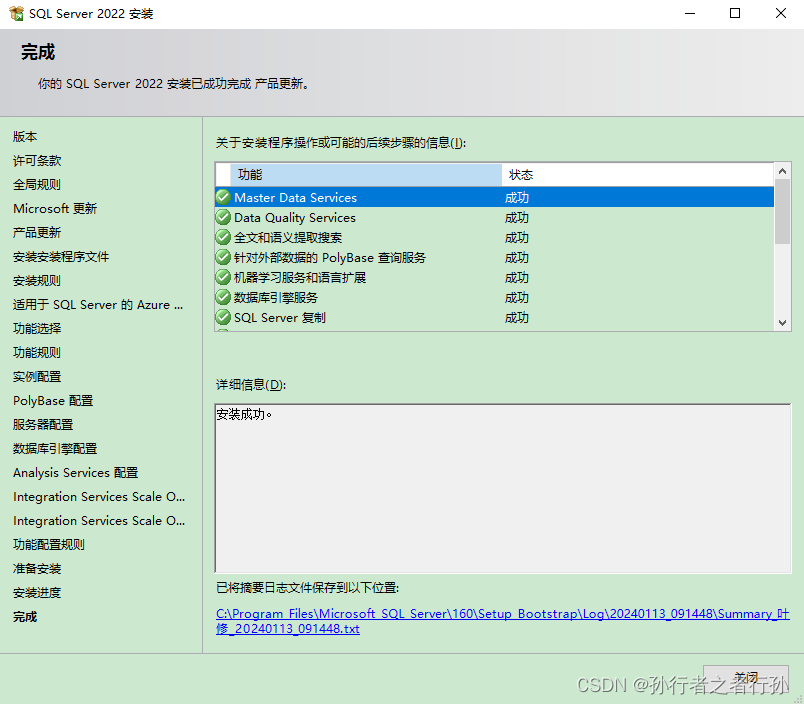Click the SQL Server setup icon in title bar
This screenshot has height=704, width=804.
[14, 13]
